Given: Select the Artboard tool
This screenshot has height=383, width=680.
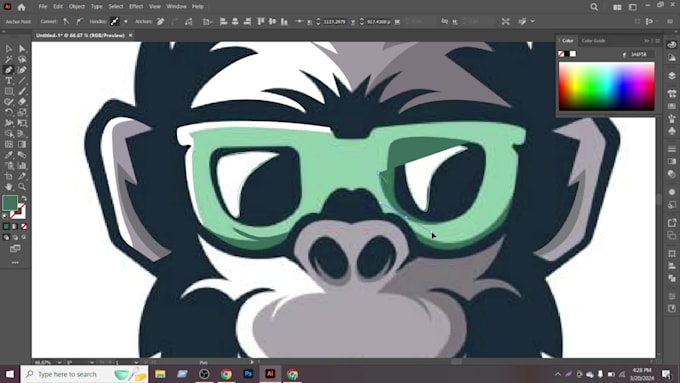Looking at the screenshot, I should tap(9, 176).
